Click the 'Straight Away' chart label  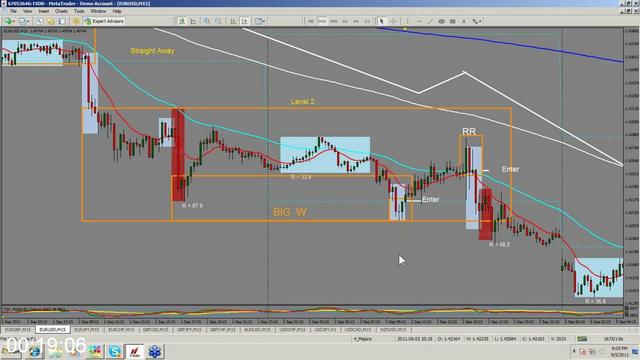click(152, 51)
